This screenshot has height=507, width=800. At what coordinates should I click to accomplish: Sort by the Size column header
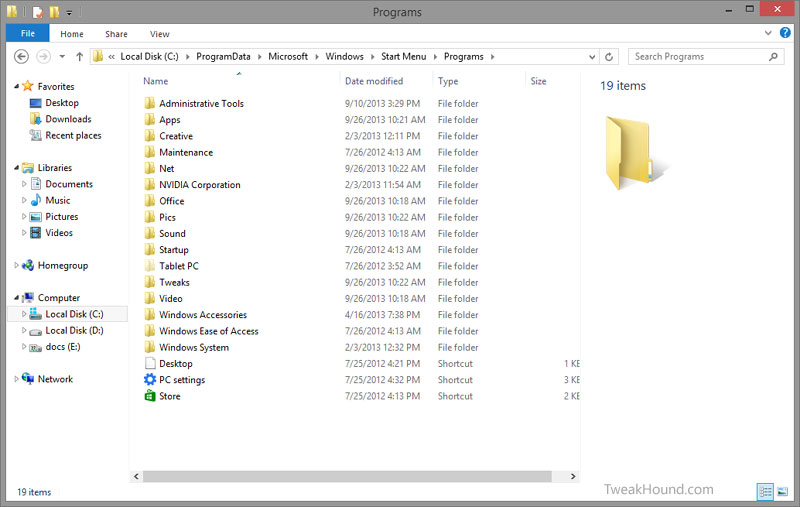538,81
